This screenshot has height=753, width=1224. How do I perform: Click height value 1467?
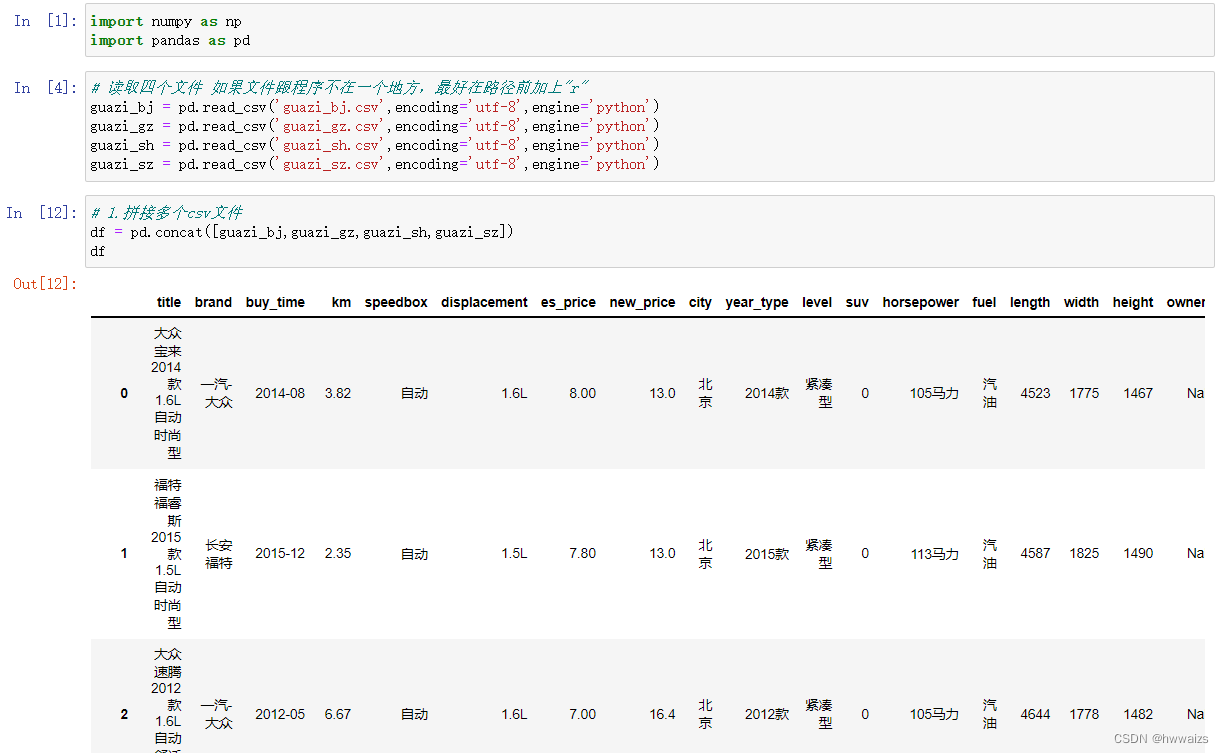click(1138, 393)
